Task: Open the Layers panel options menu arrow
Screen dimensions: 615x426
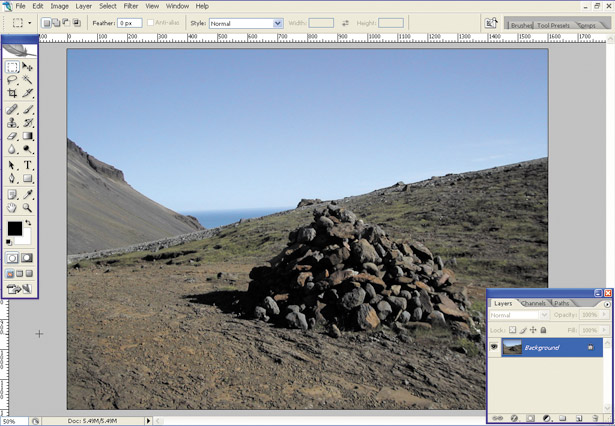Action: coord(607,304)
